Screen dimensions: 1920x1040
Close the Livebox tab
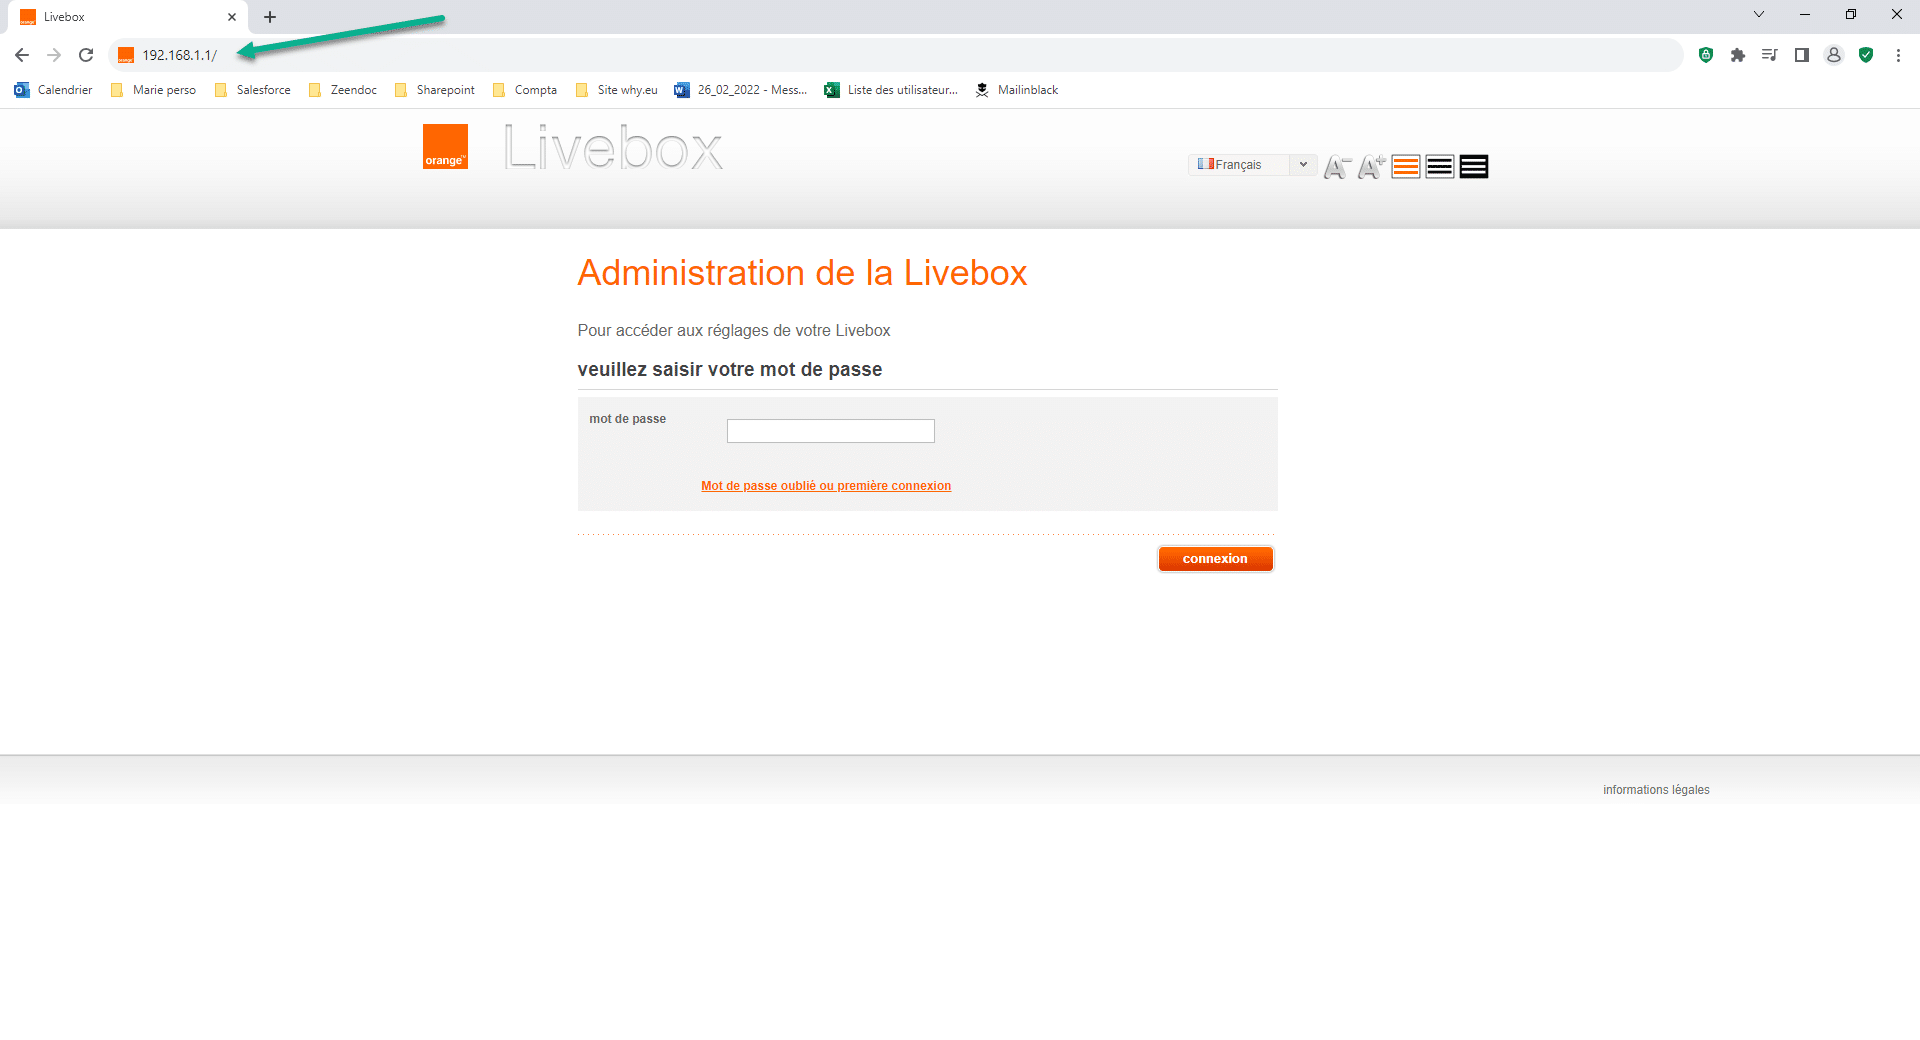click(232, 17)
